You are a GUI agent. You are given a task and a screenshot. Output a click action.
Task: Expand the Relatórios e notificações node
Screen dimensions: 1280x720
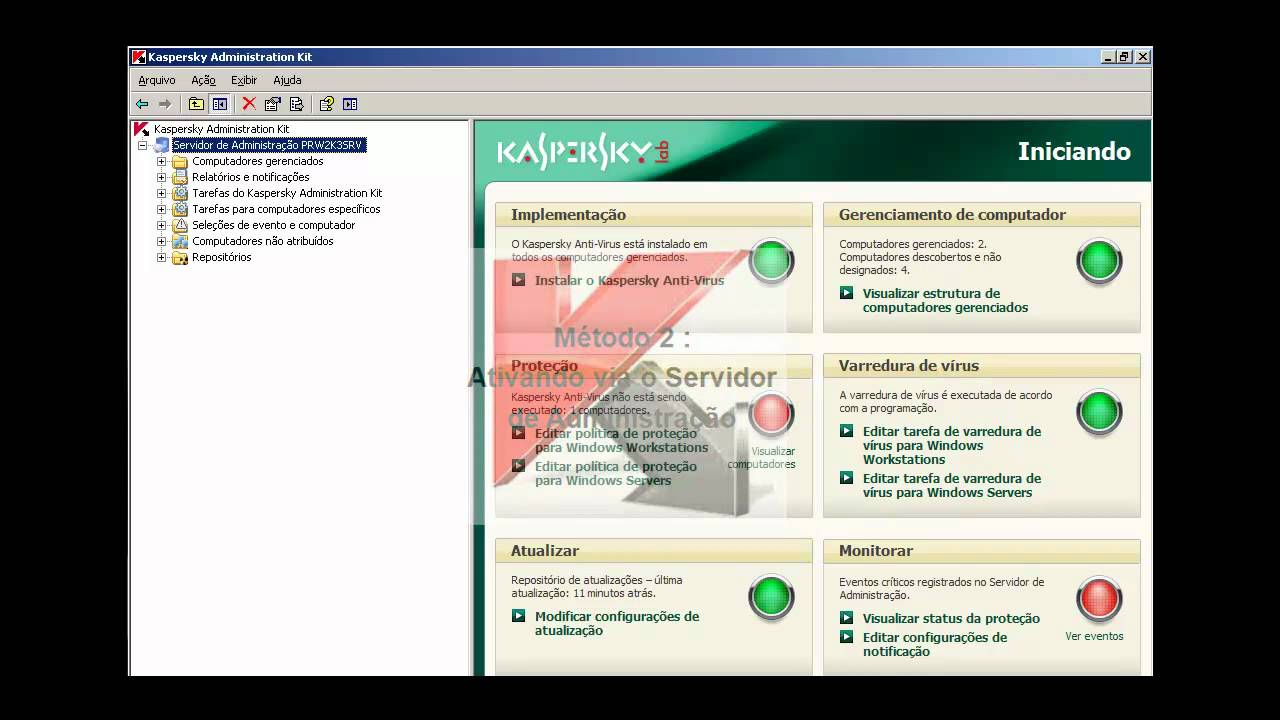pyautogui.click(x=161, y=177)
